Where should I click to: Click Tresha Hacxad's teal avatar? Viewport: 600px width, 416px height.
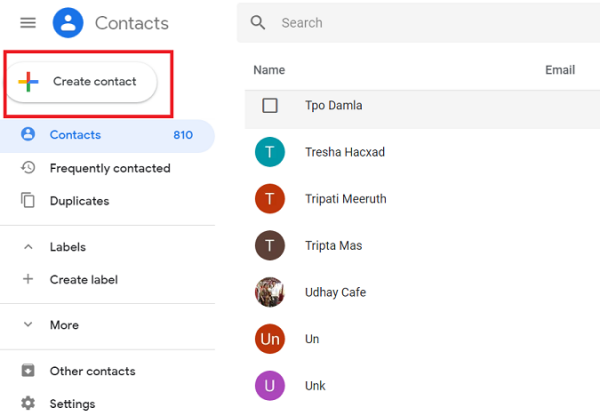click(x=270, y=152)
